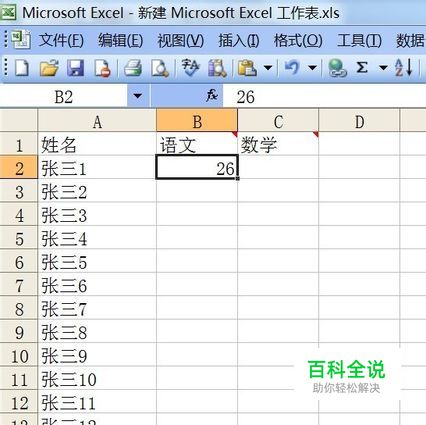Select row 5 header
Viewport: 426px width, 425px height.
[19, 238]
